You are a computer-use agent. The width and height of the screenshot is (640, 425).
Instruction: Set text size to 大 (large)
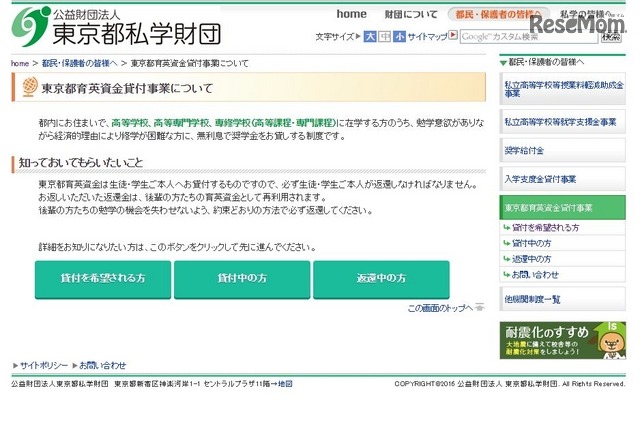click(x=370, y=36)
